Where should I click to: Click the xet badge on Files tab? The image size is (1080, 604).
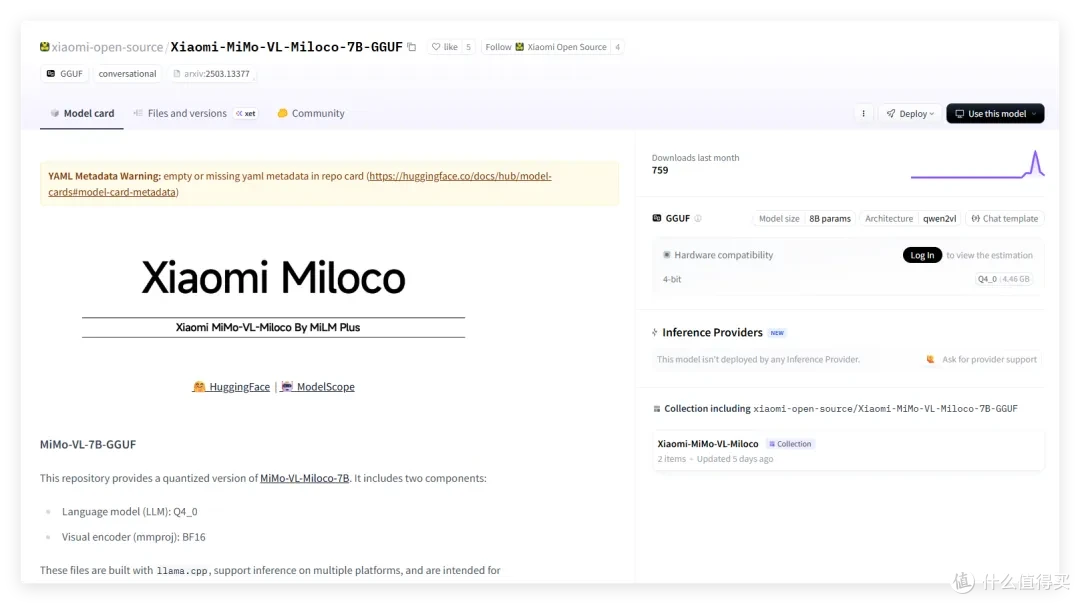[246, 114]
